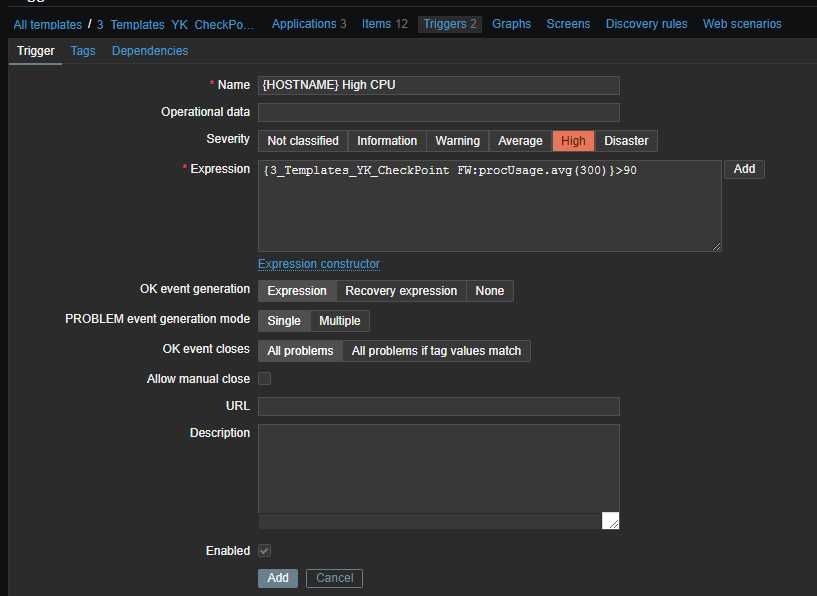Click Add button beside Expression
The height and width of the screenshot is (596, 817).
[x=744, y=169]
